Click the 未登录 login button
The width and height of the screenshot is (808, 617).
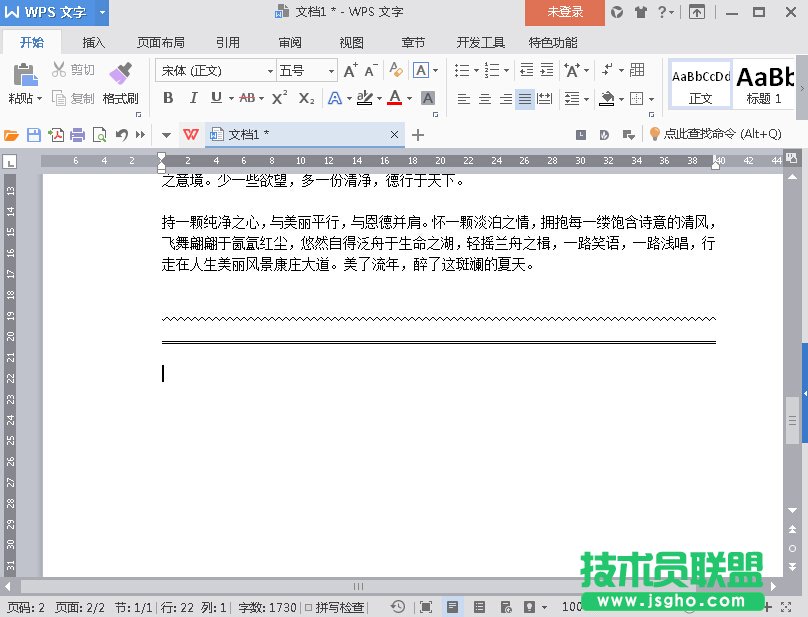[565, 12]
